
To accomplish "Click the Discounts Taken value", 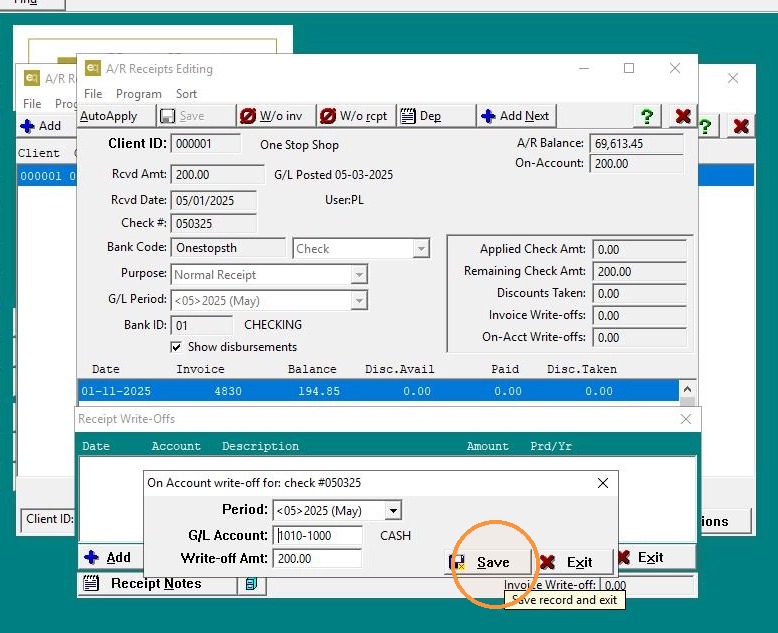I will 640,294.
